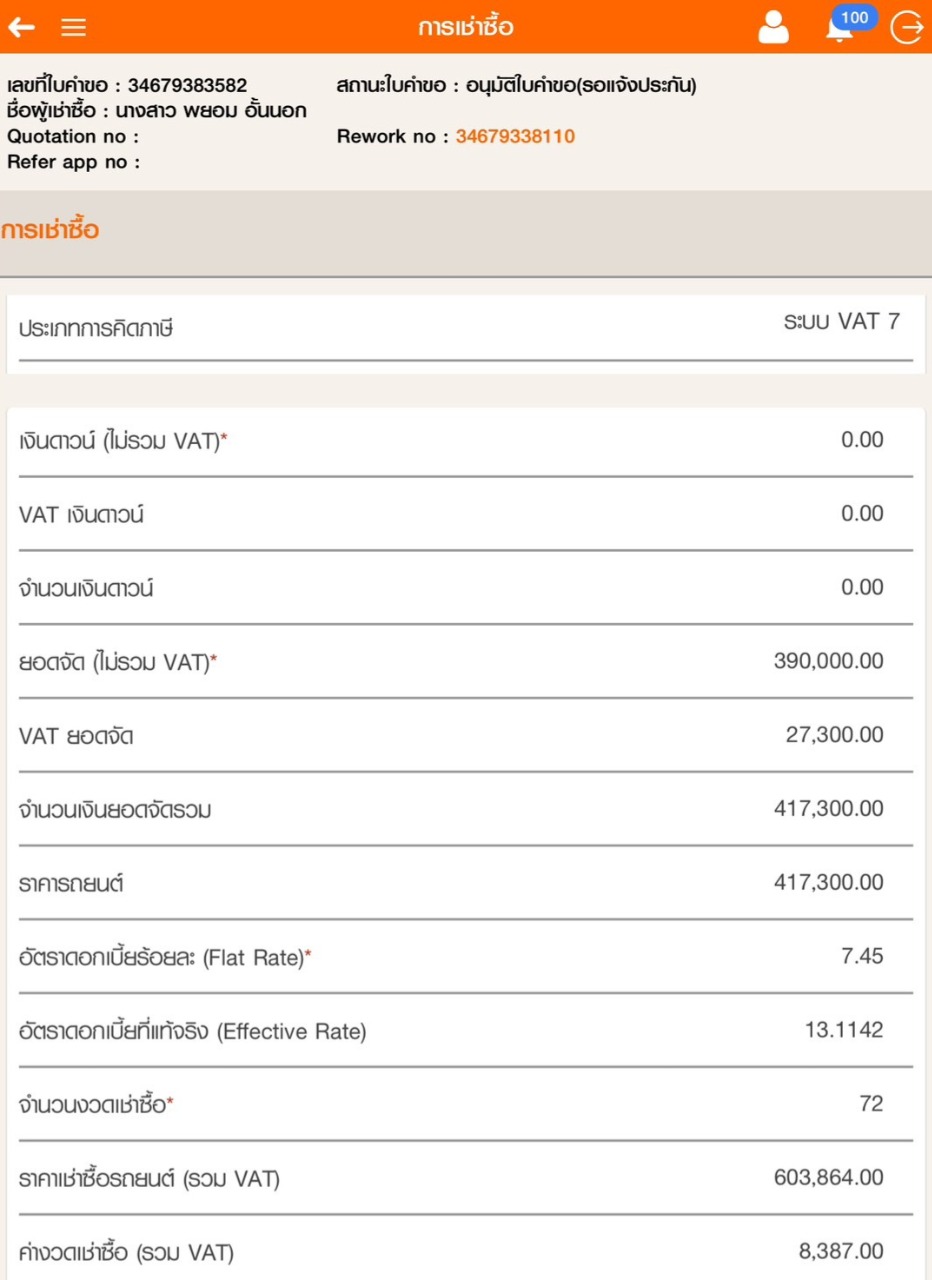Click the VAT ยอดจัด 27,300.00 value

pos(834,736)
